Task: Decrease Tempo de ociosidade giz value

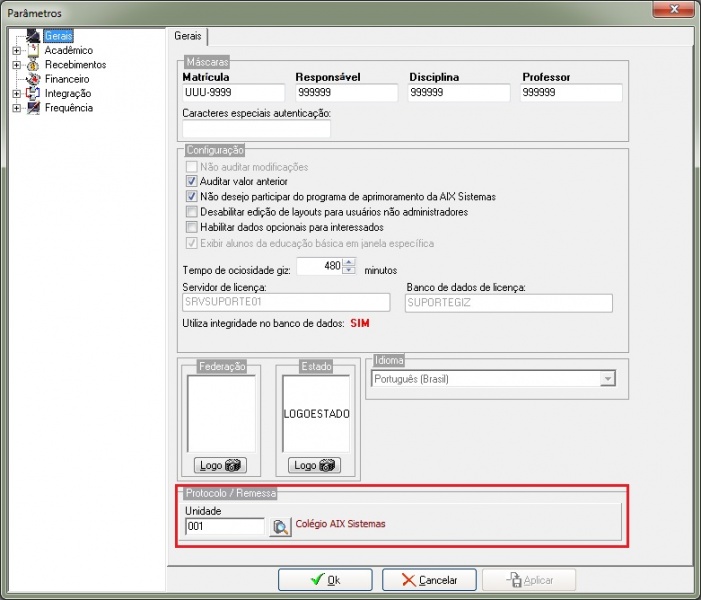Action: coord(350,270)
